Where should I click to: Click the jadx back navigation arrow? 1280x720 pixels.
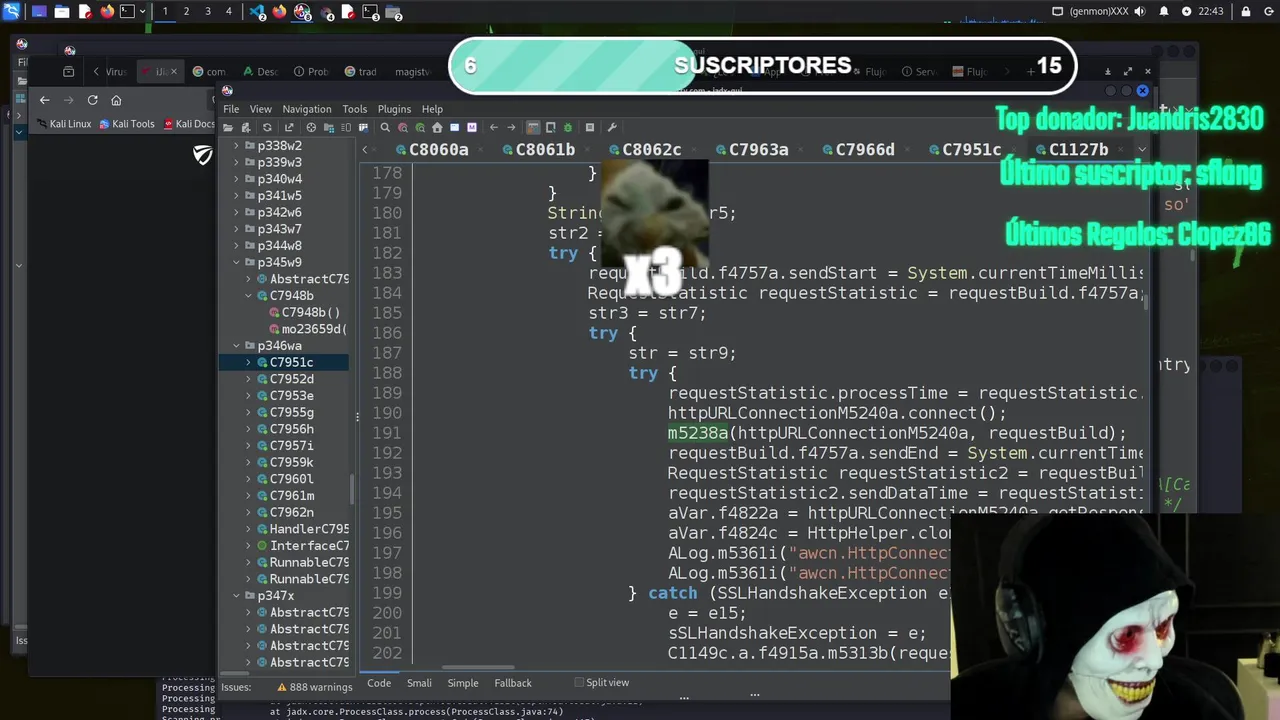click(493, 127)
